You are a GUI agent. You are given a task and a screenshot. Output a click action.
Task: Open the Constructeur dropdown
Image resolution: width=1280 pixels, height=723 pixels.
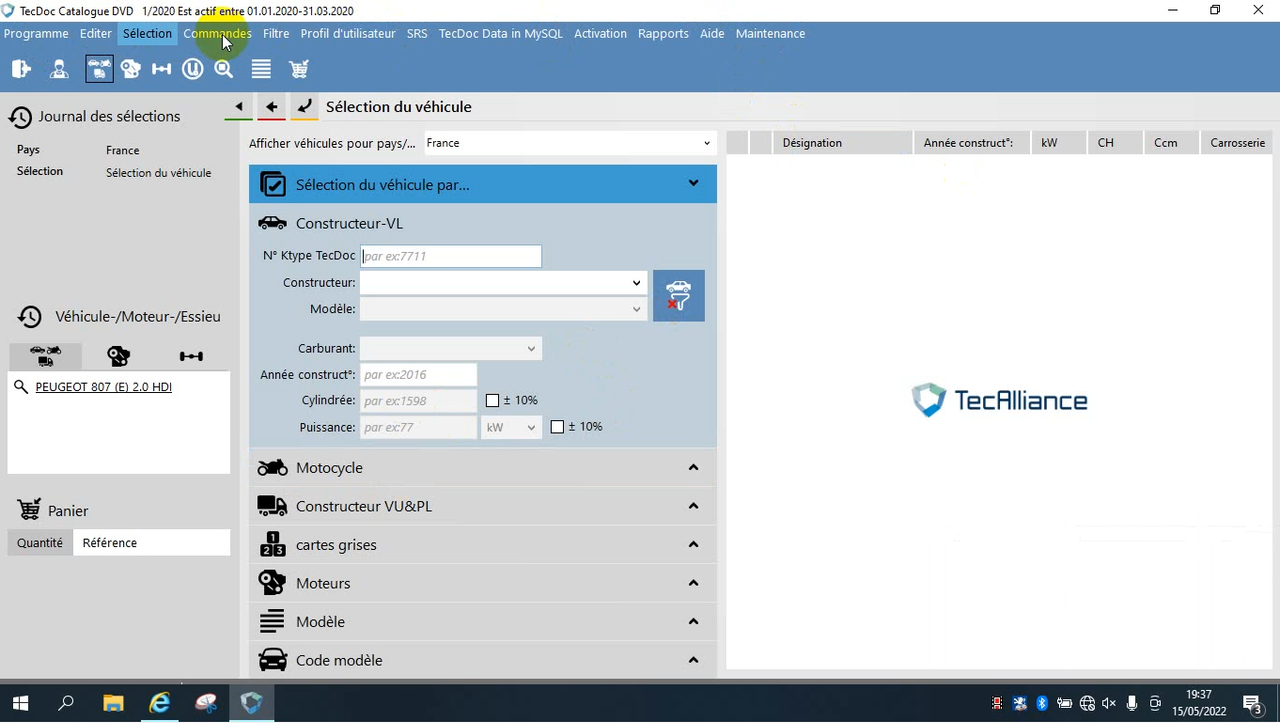pos(502,283)
